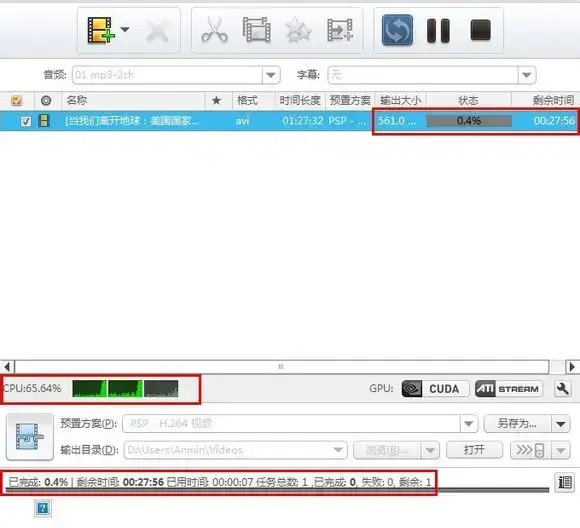This screenshot has height=528, width=580.
Task: Expand the 字幕 subtitle dropdown
Action: click(x=527, y=75)
